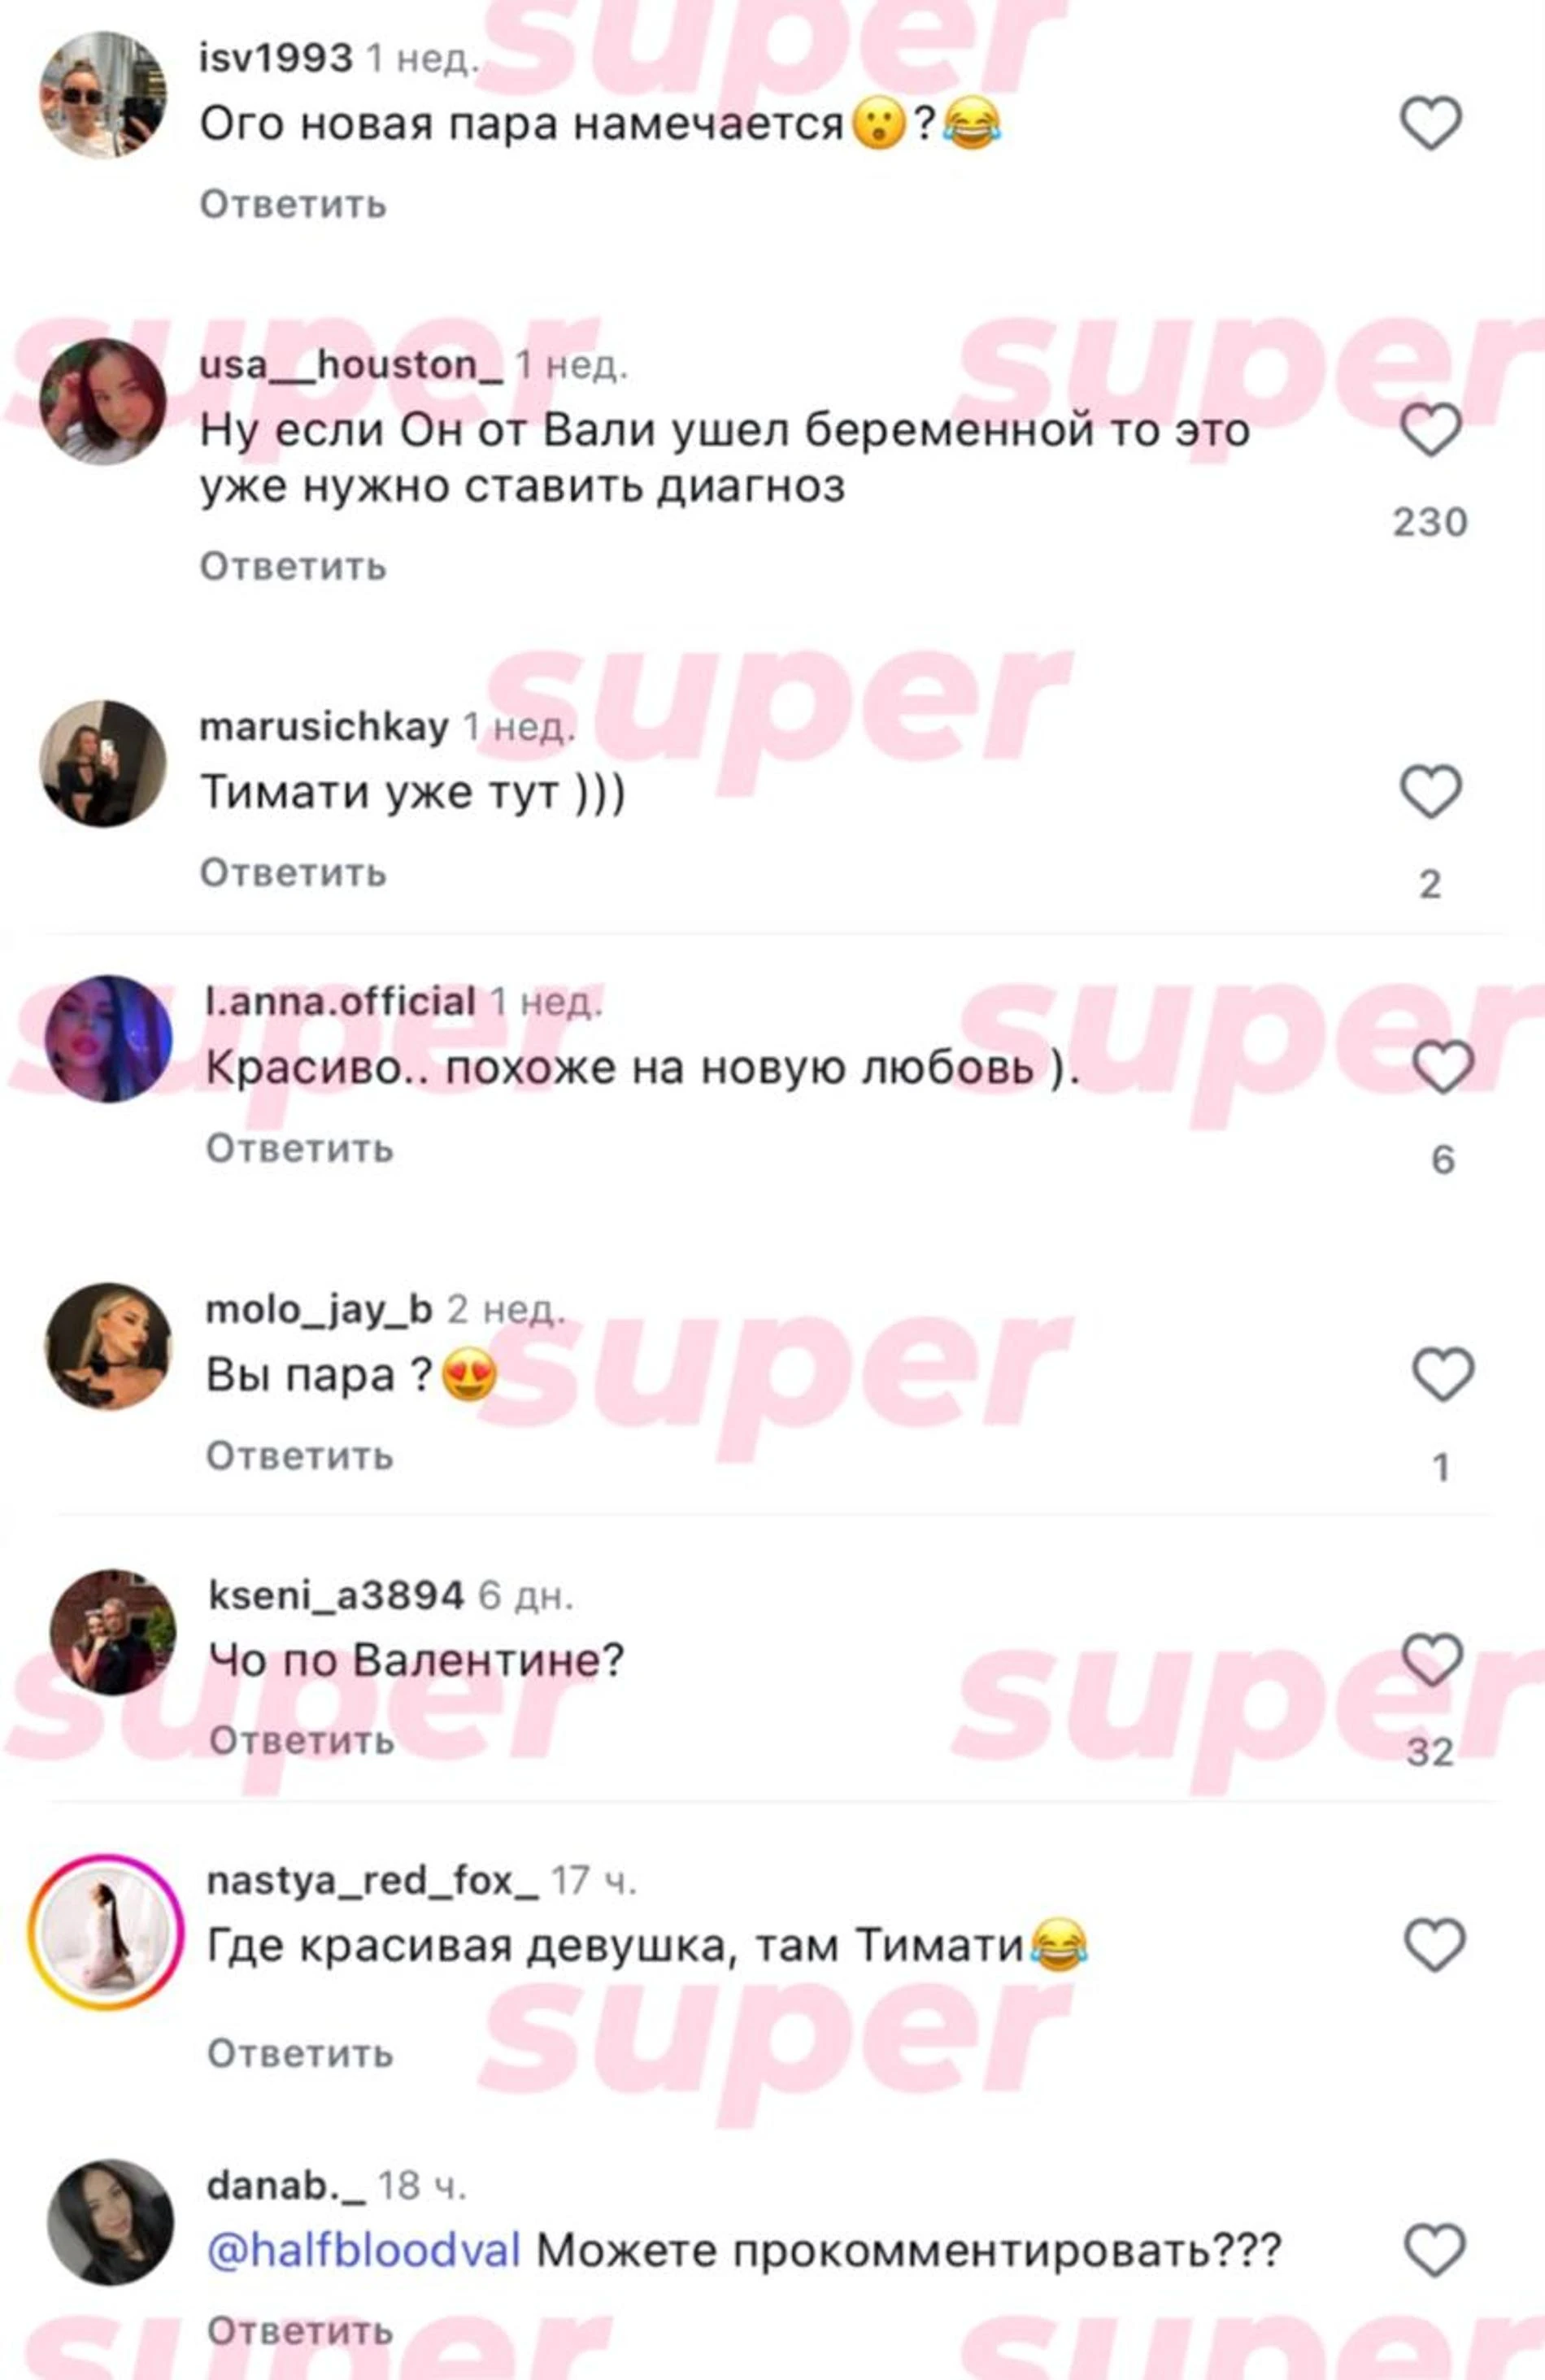This screenshot has width=1545, height=2380.
Task: Click Ответить under usa__houston_'s comment
Action: pos(293,567)
